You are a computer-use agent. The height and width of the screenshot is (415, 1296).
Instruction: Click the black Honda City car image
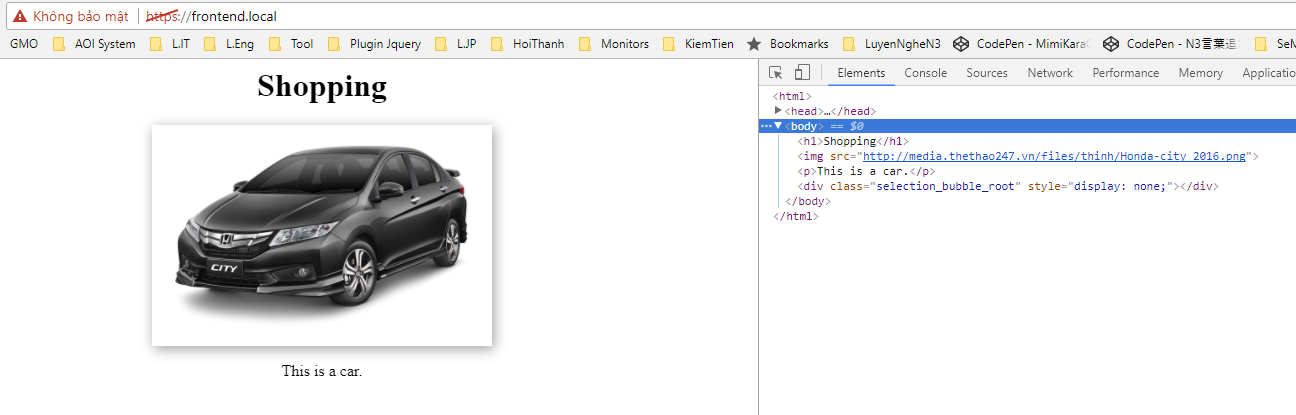[x=322, y=235]
